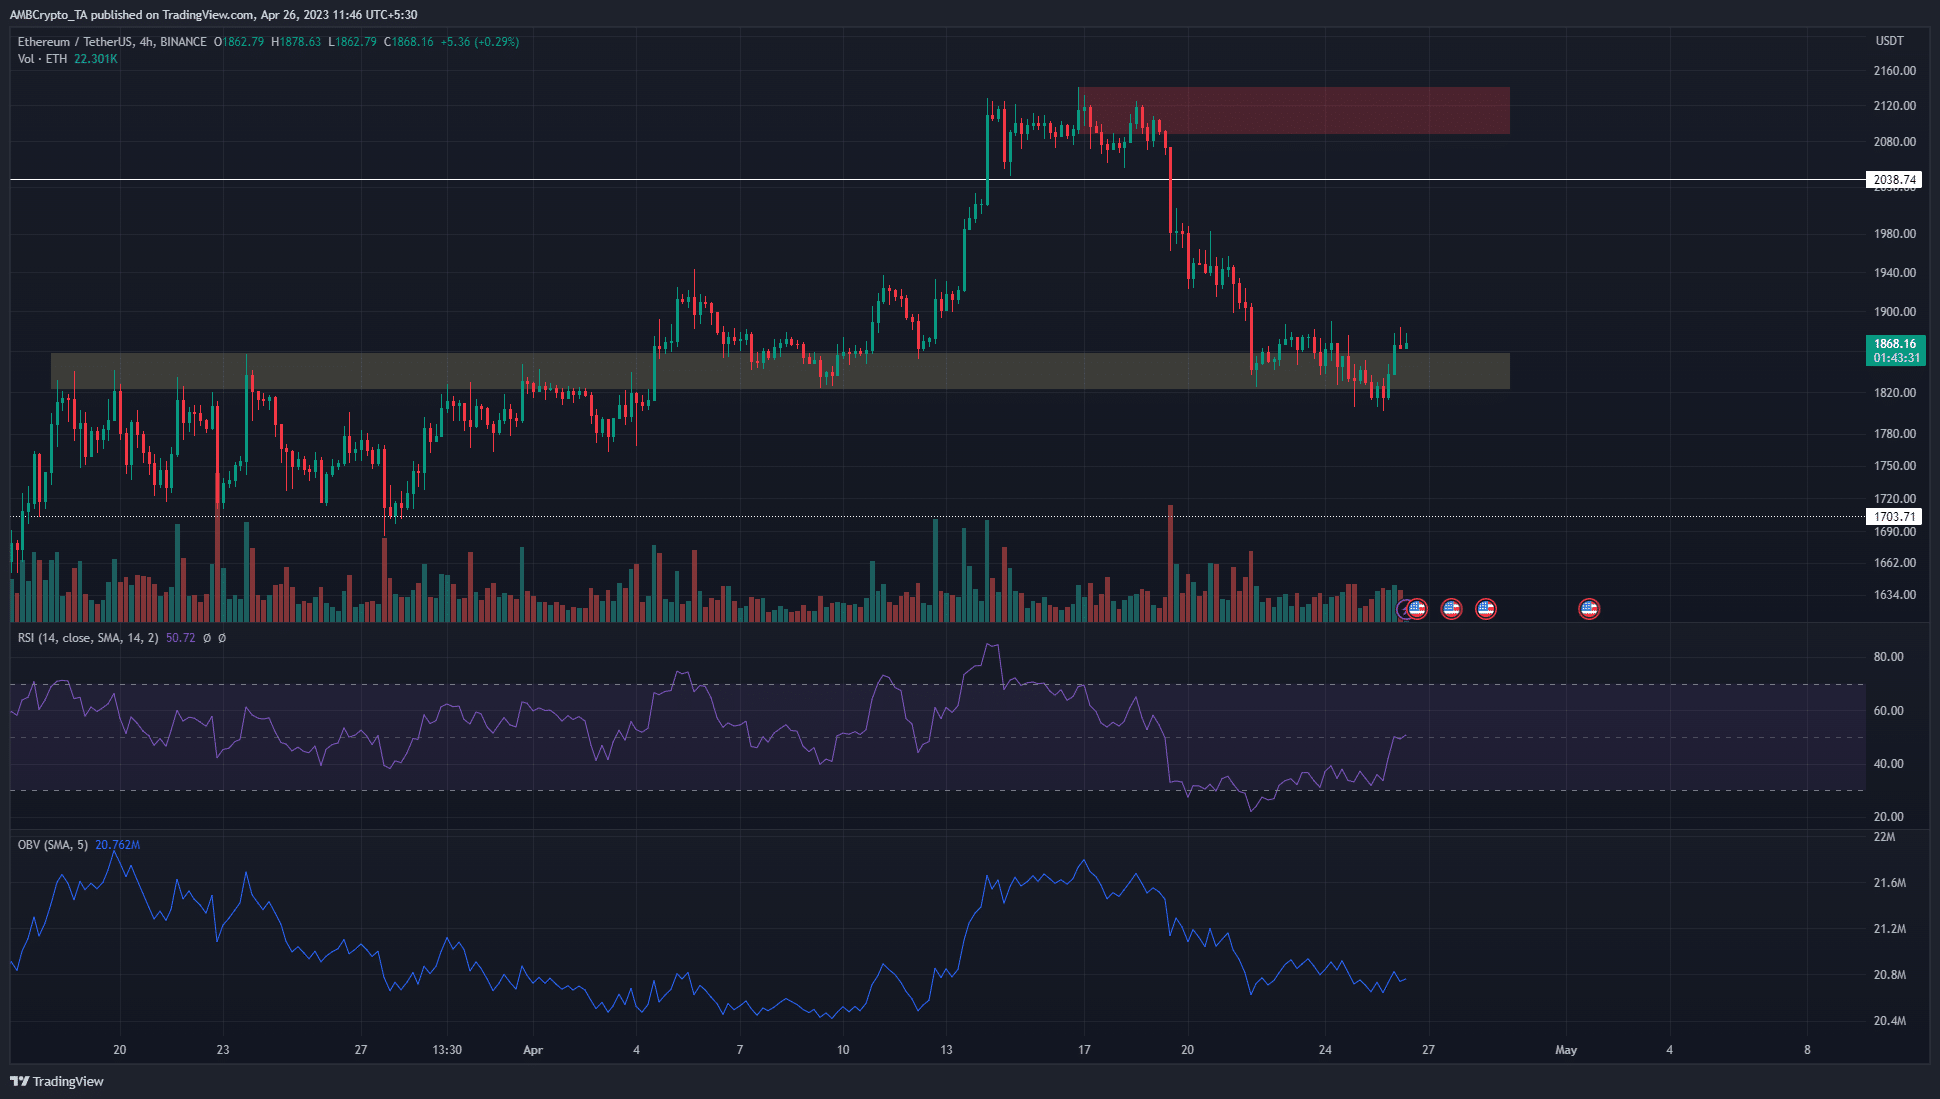Click the 1980.00 price axis label

(1895, 234)
